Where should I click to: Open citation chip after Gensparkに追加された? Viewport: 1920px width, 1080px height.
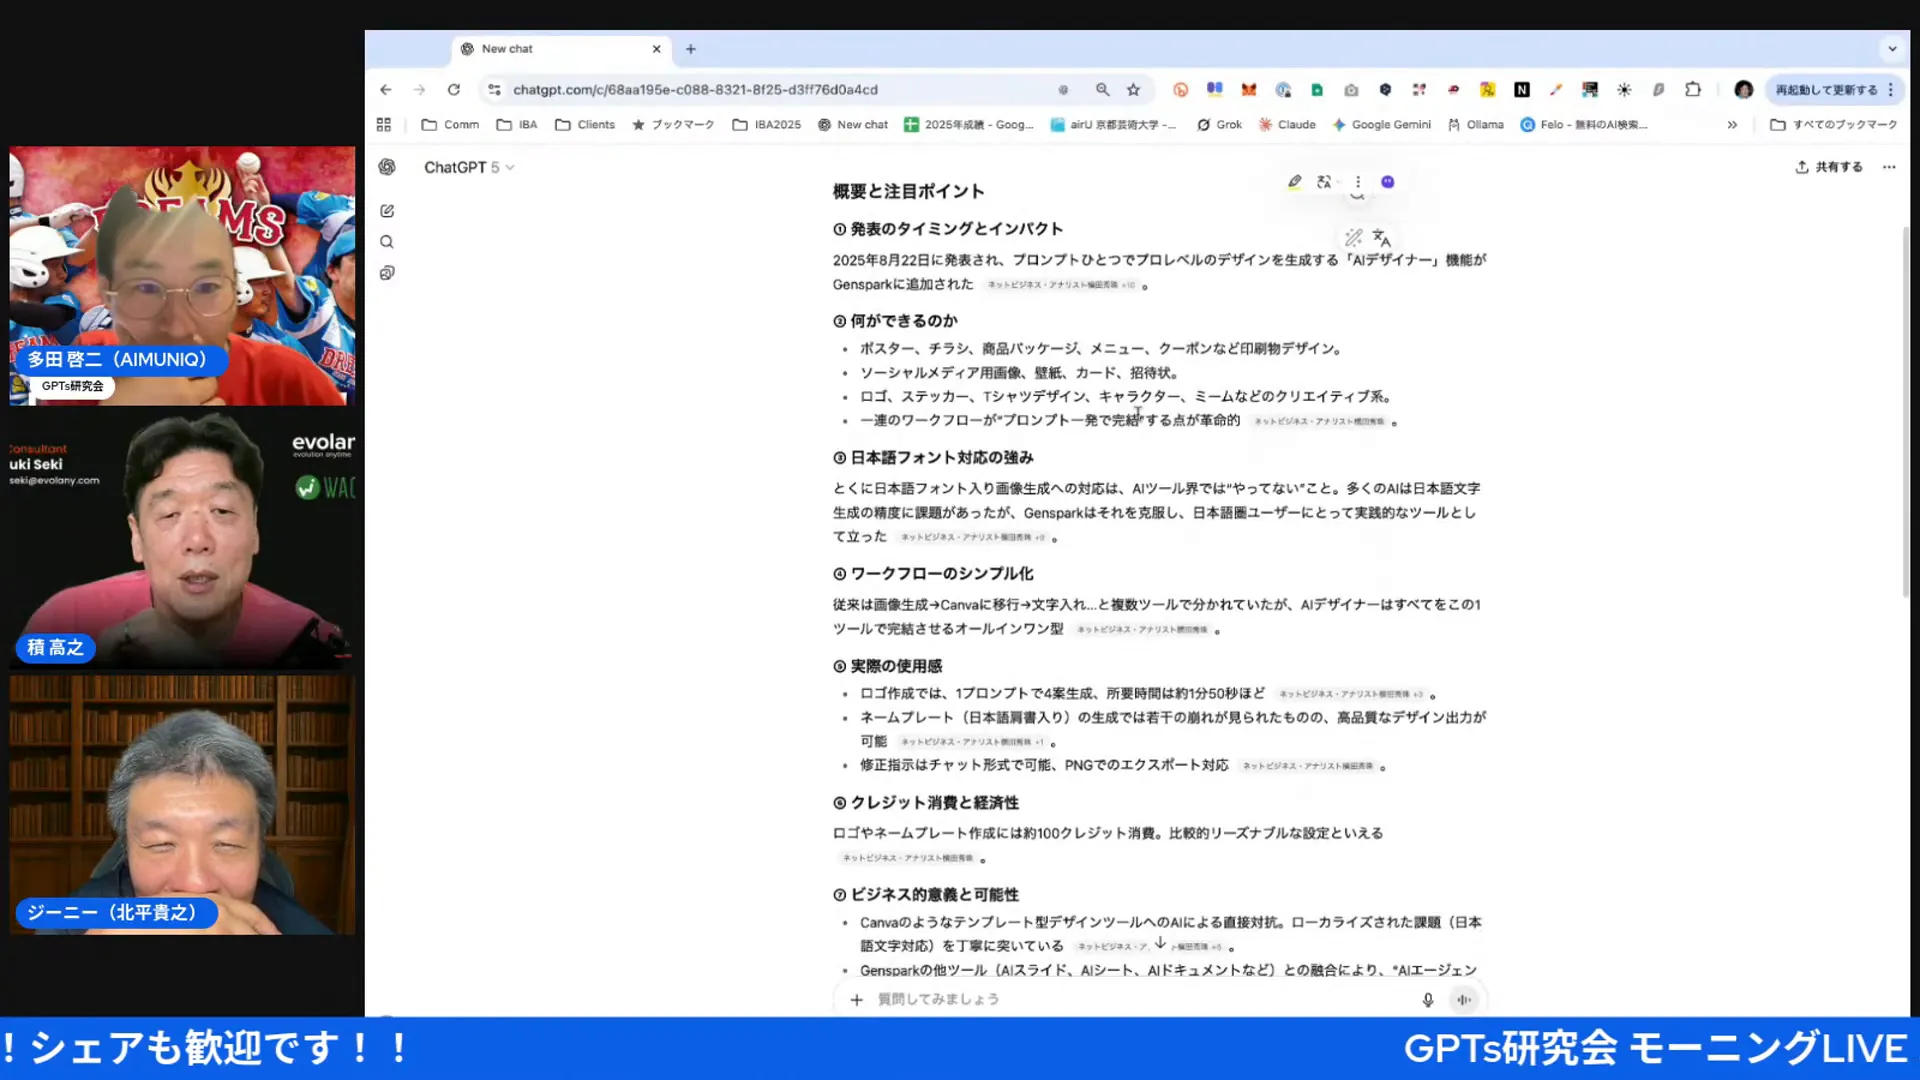1062,285
